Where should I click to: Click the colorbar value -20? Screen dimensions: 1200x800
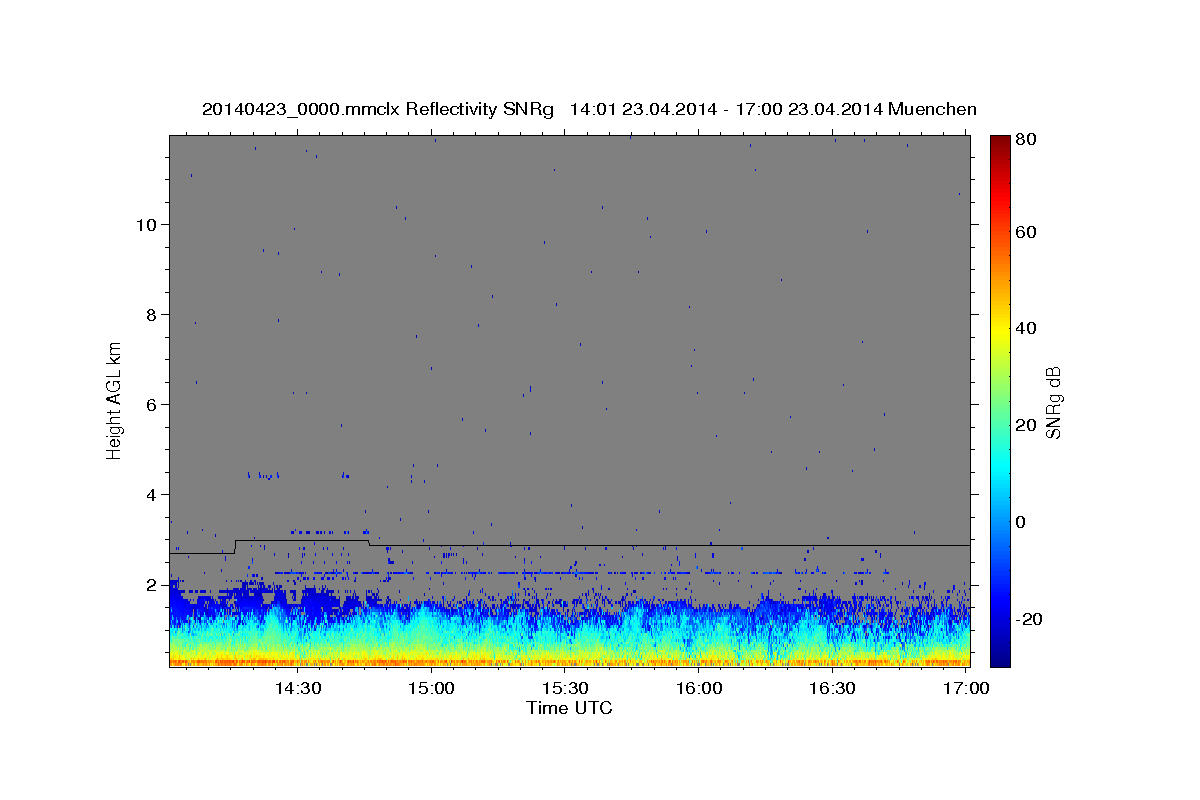point(1029,619)
